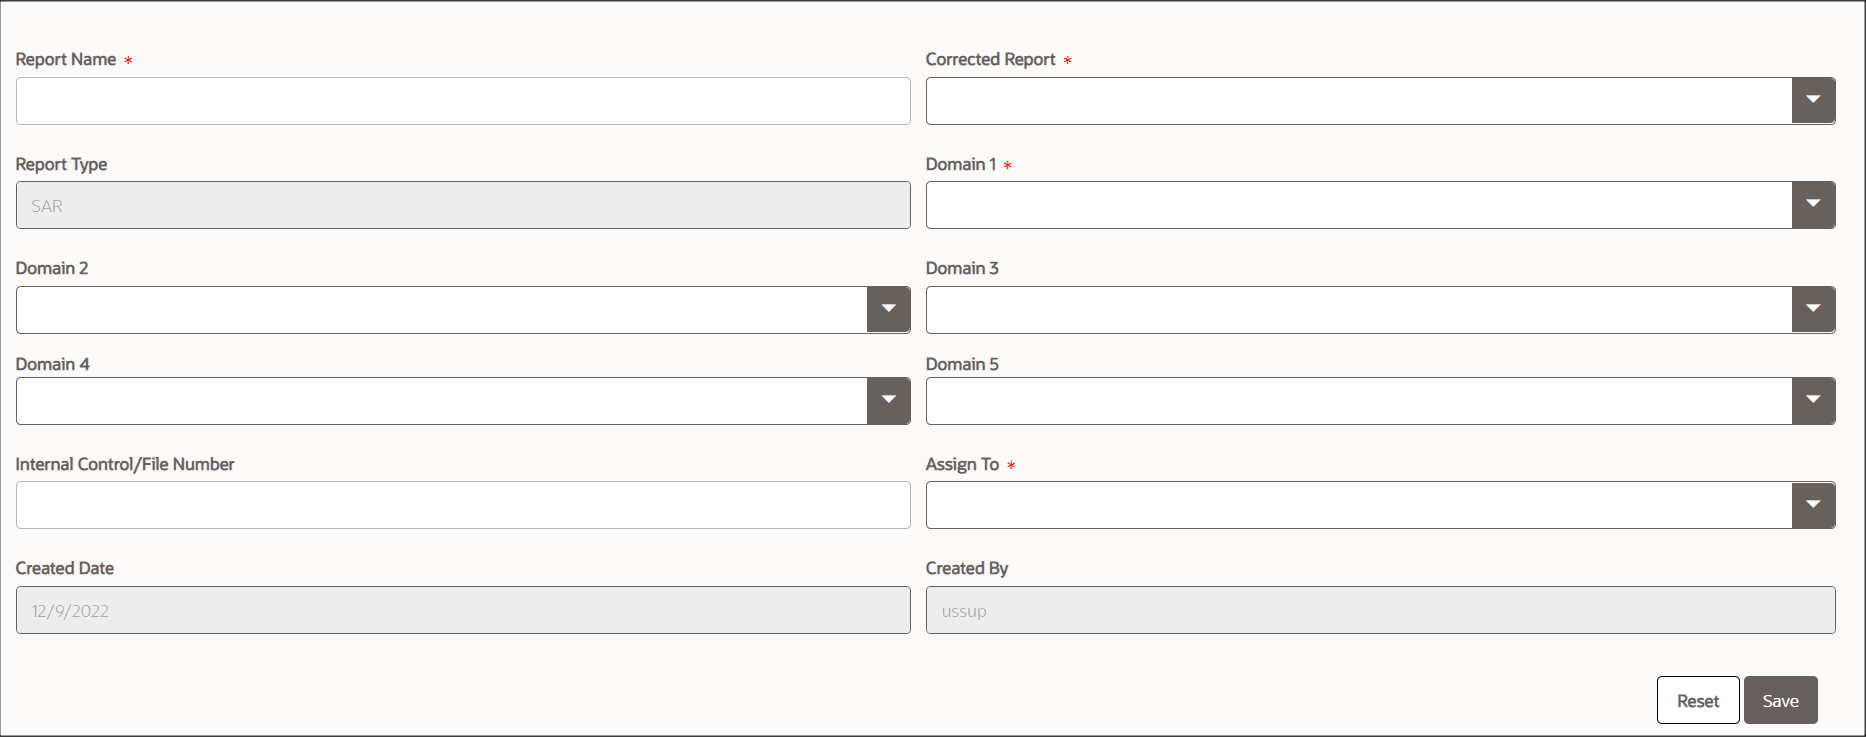Viewport: 1866px width, 737px height.
Task: Expand the Domain 1 dropdown arrow
Action: pos(1812,205)
